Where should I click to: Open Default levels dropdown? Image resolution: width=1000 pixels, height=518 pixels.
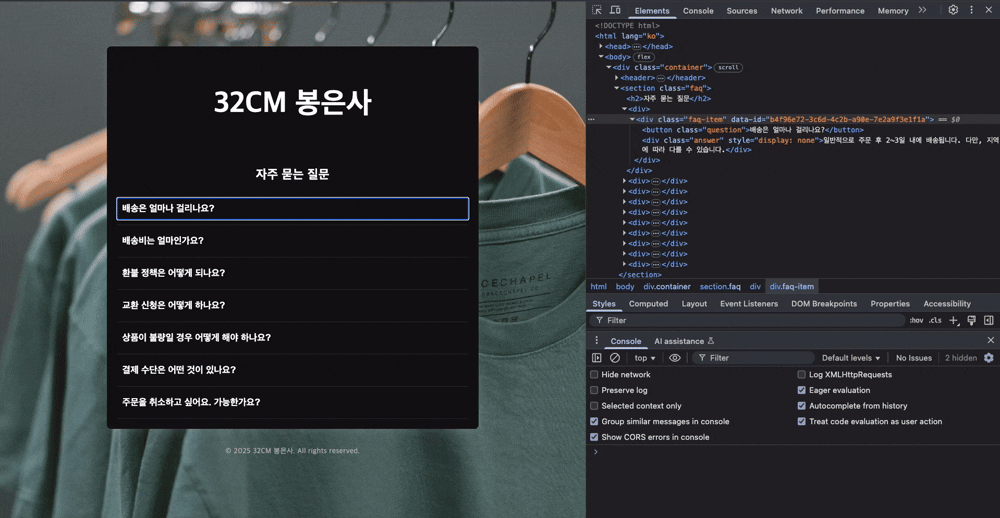(x=851, y=358)
